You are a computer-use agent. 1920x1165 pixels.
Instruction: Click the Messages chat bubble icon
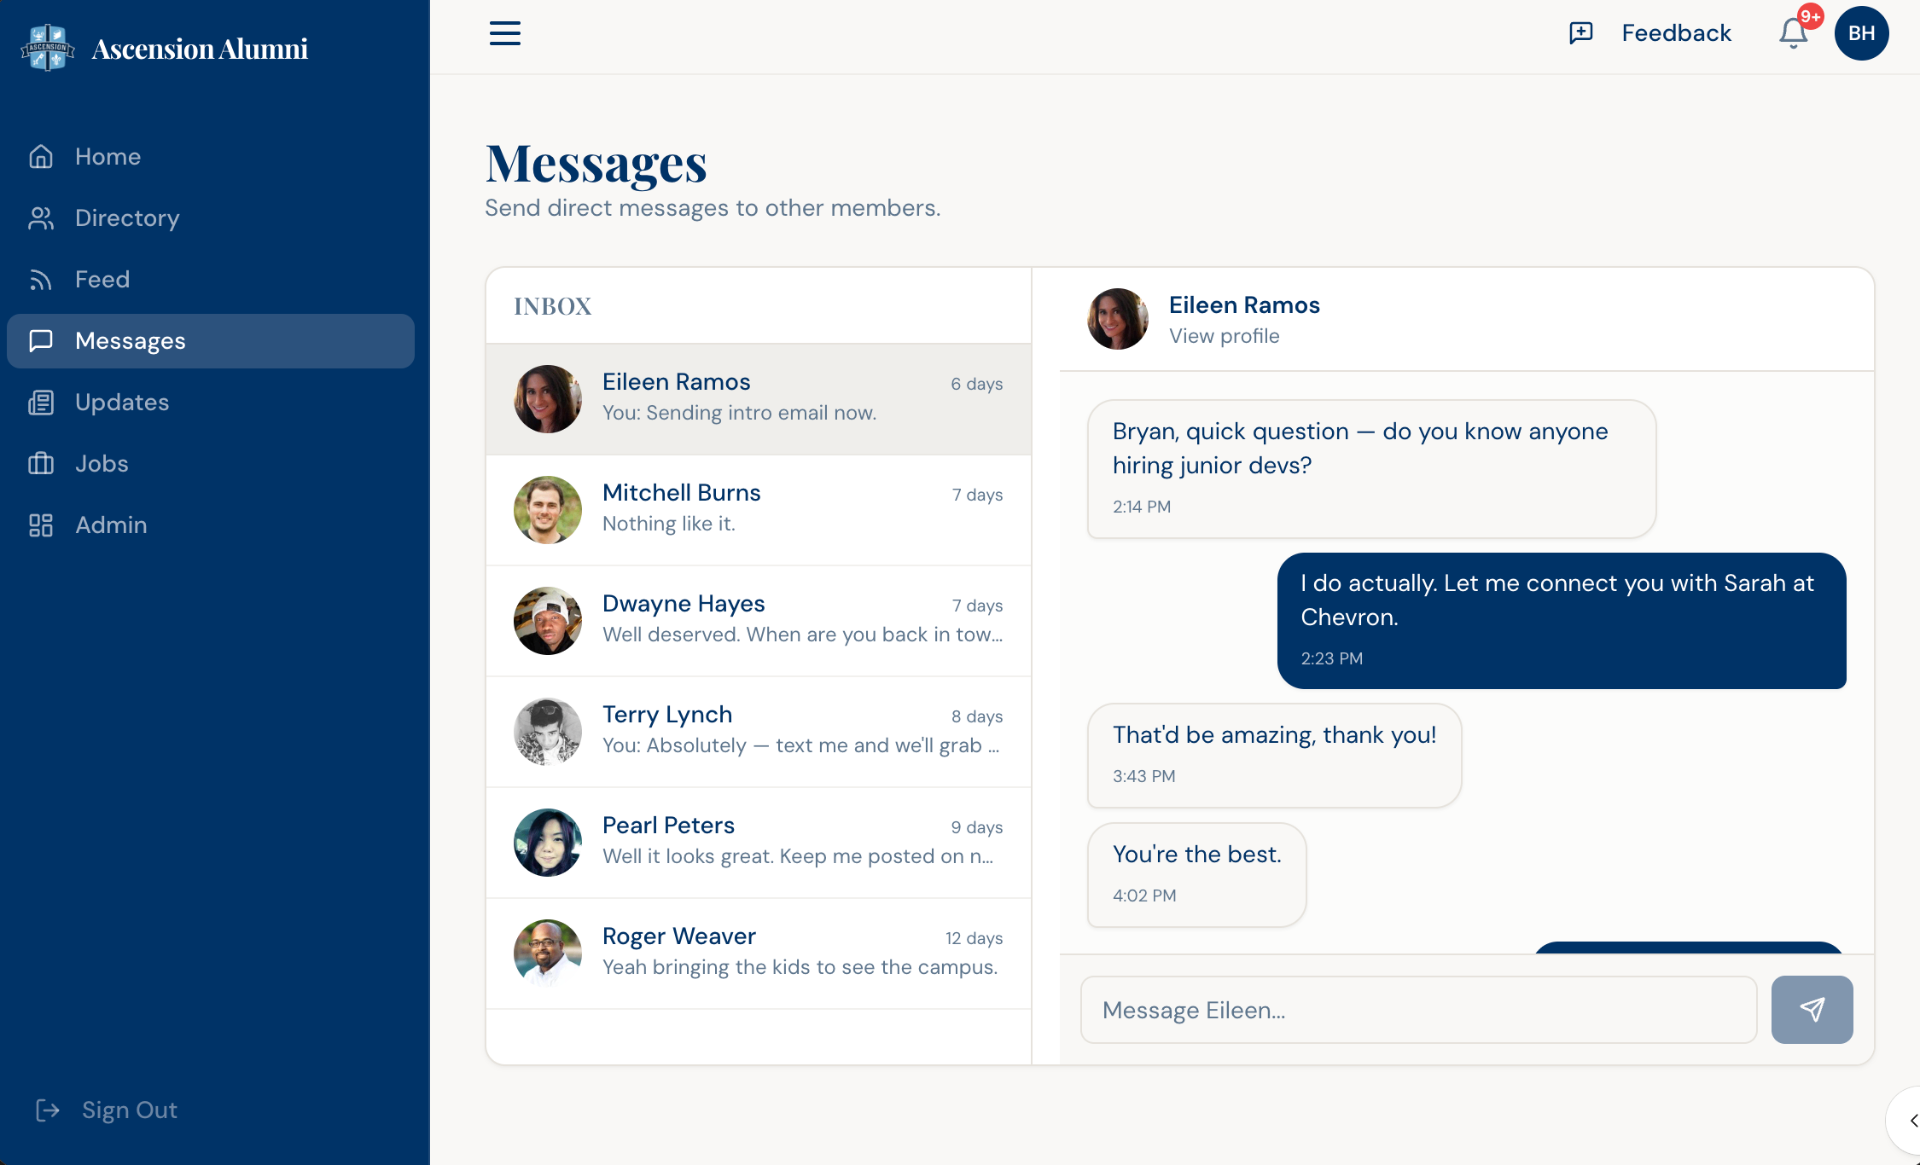tap(41, 341)
